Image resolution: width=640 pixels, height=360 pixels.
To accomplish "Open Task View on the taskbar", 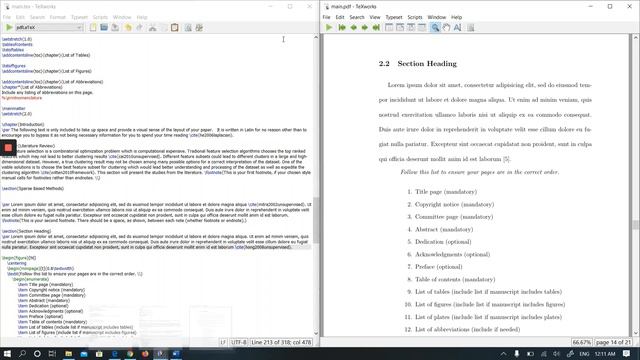I will click(x=52, y=353).
